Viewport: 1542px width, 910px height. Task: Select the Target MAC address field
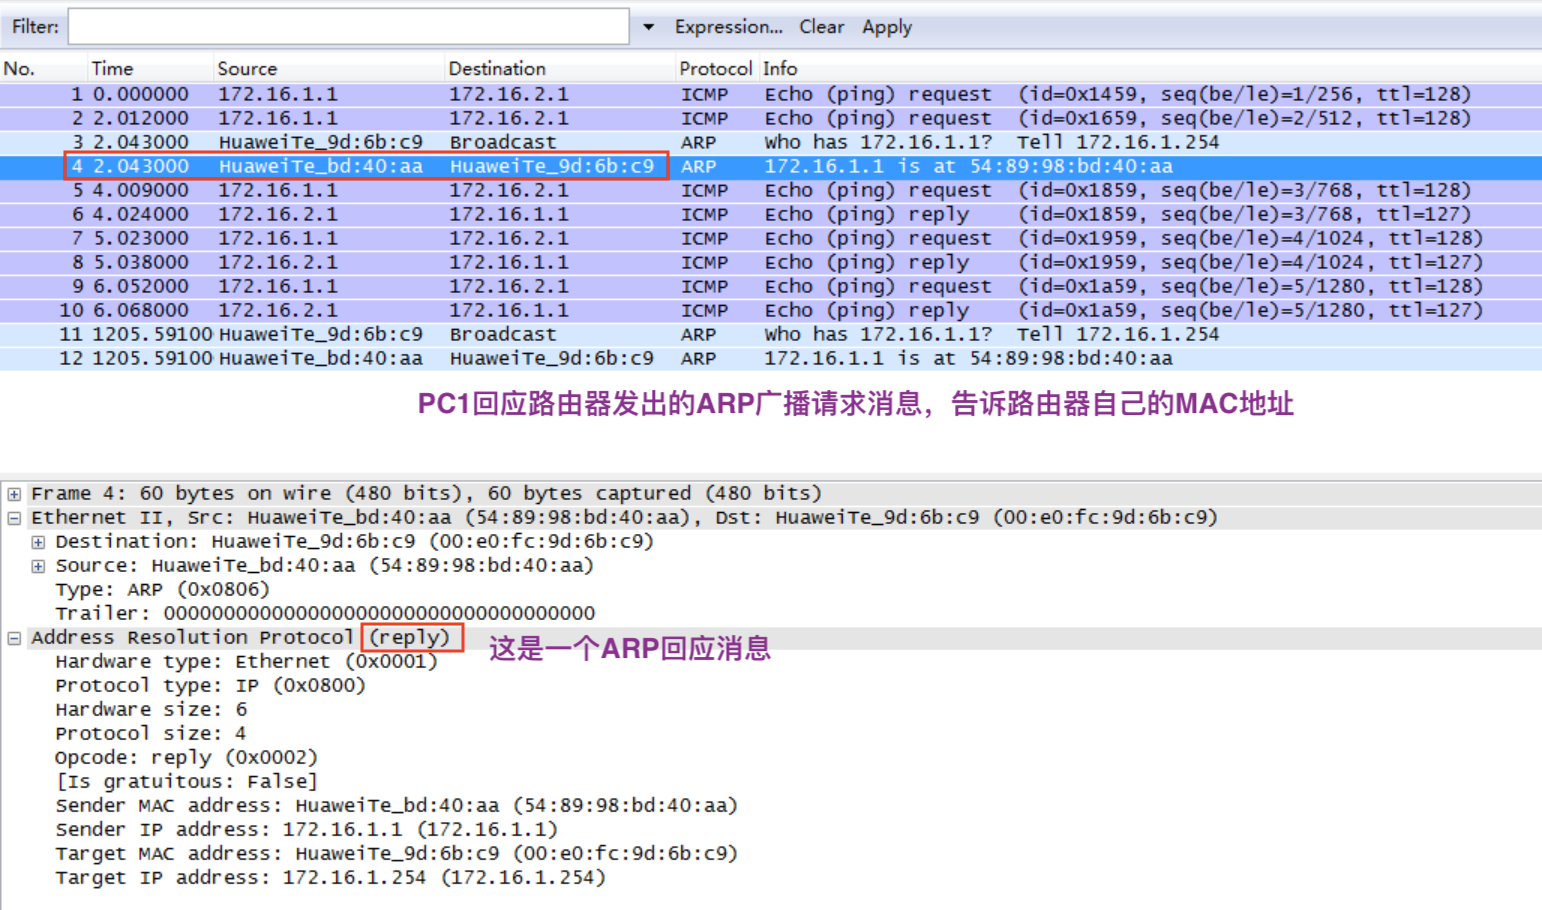[396, 853]
